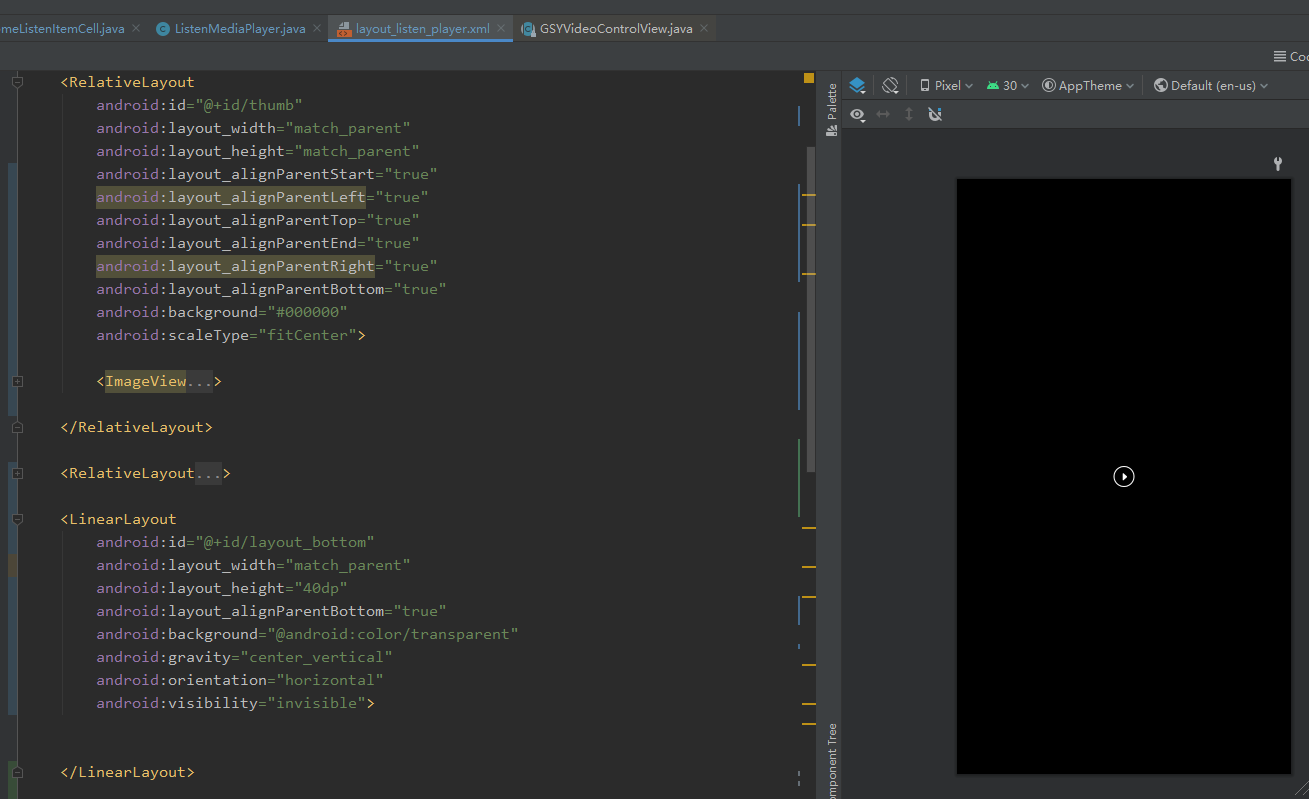Click the closing </RelativeLayout> tag
The height and width of the screenshot is (799, 1309).
136,427
